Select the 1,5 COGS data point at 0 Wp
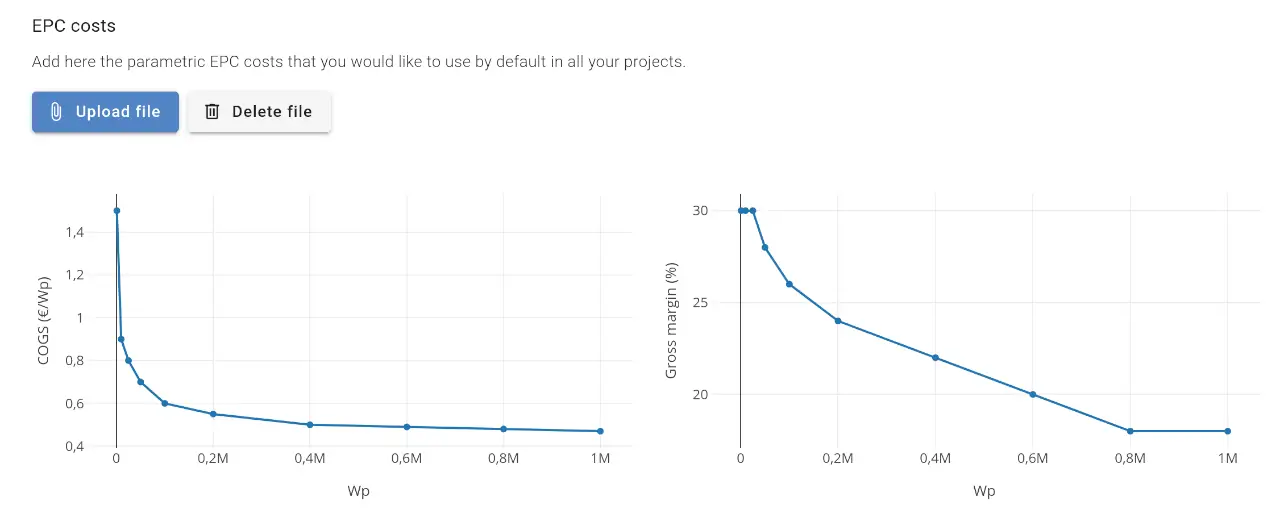This screenshot has width=1280, height=526. click(x=117, y=211)
